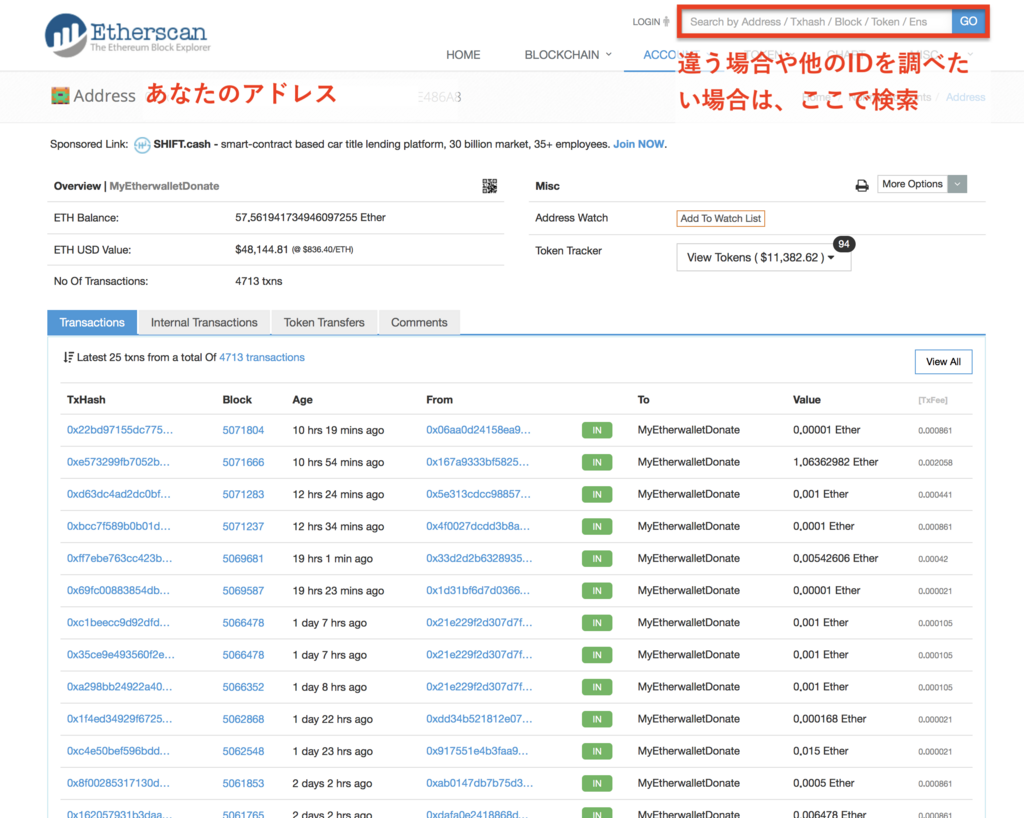
Task: Open sender address 0x06aa0d24158ea9...
Action: [x=479, y=430]
